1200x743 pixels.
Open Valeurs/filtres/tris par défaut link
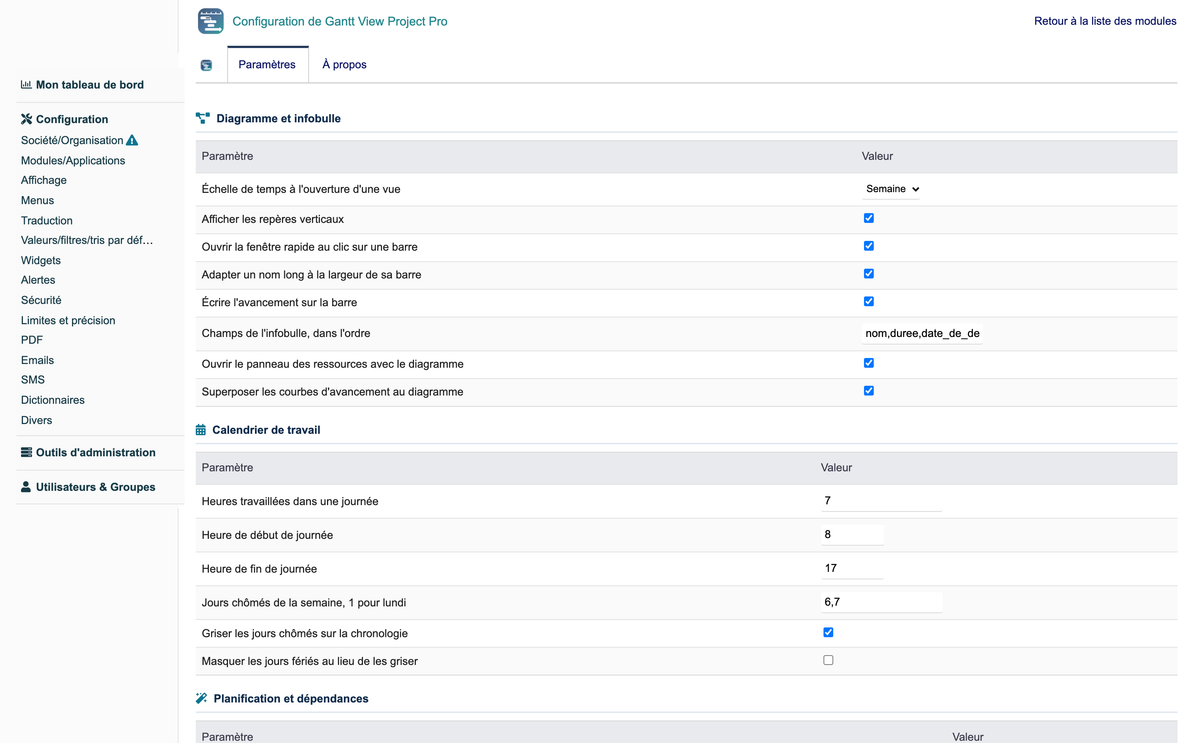pos(87,240)
